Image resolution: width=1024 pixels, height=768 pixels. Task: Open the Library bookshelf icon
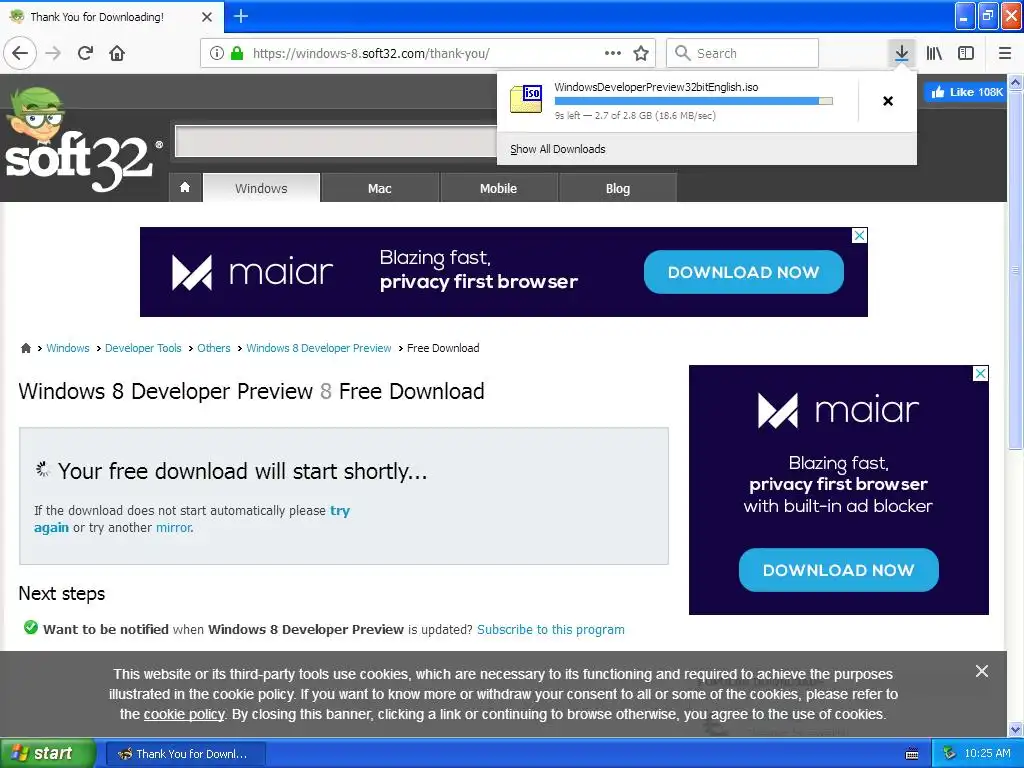934,53
